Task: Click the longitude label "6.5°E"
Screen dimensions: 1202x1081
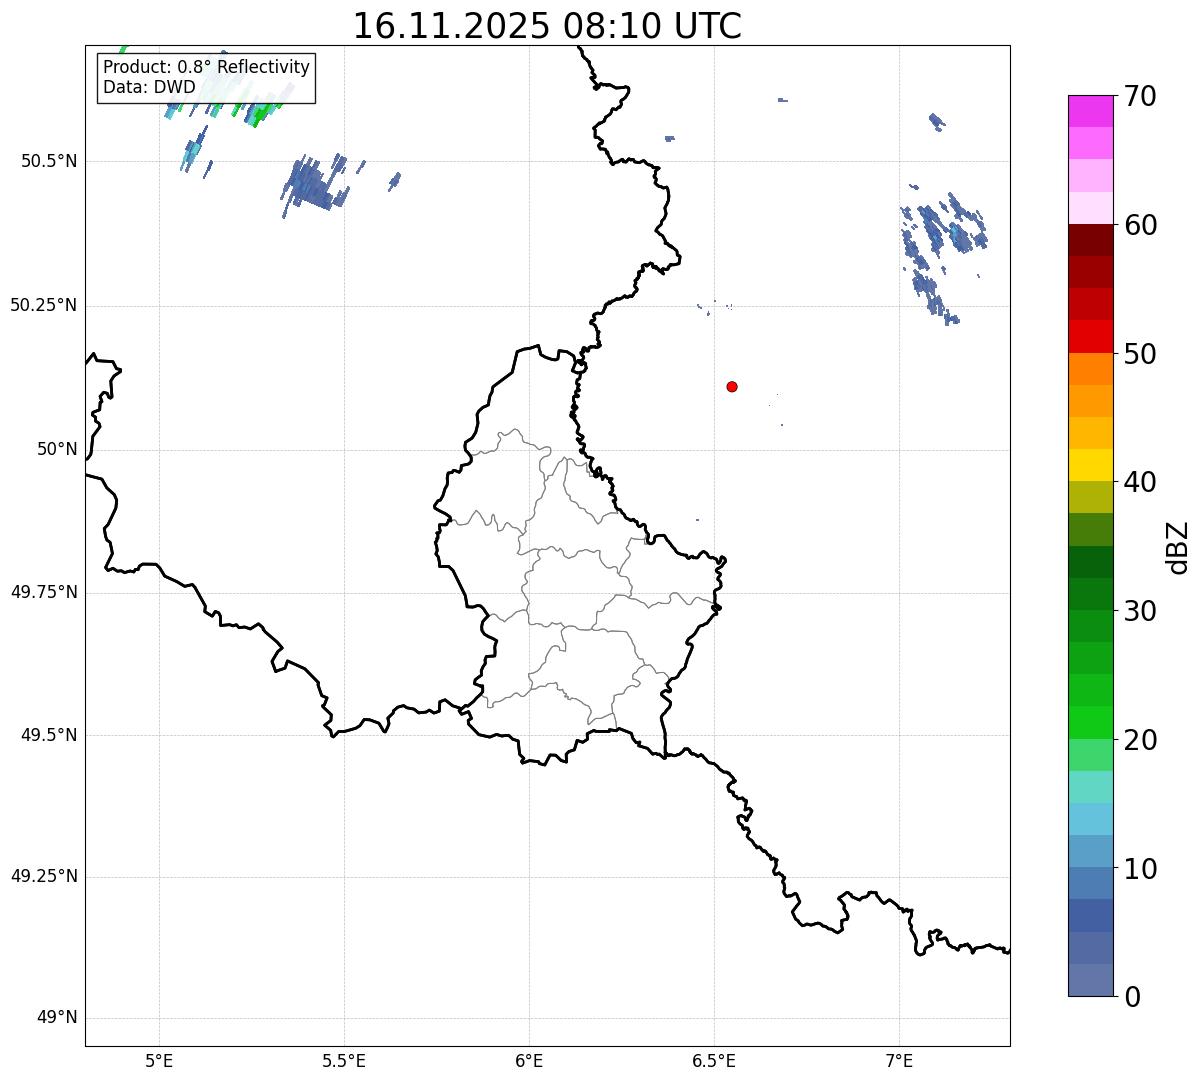Action: pyautogui.click(x=714, y=1061)
